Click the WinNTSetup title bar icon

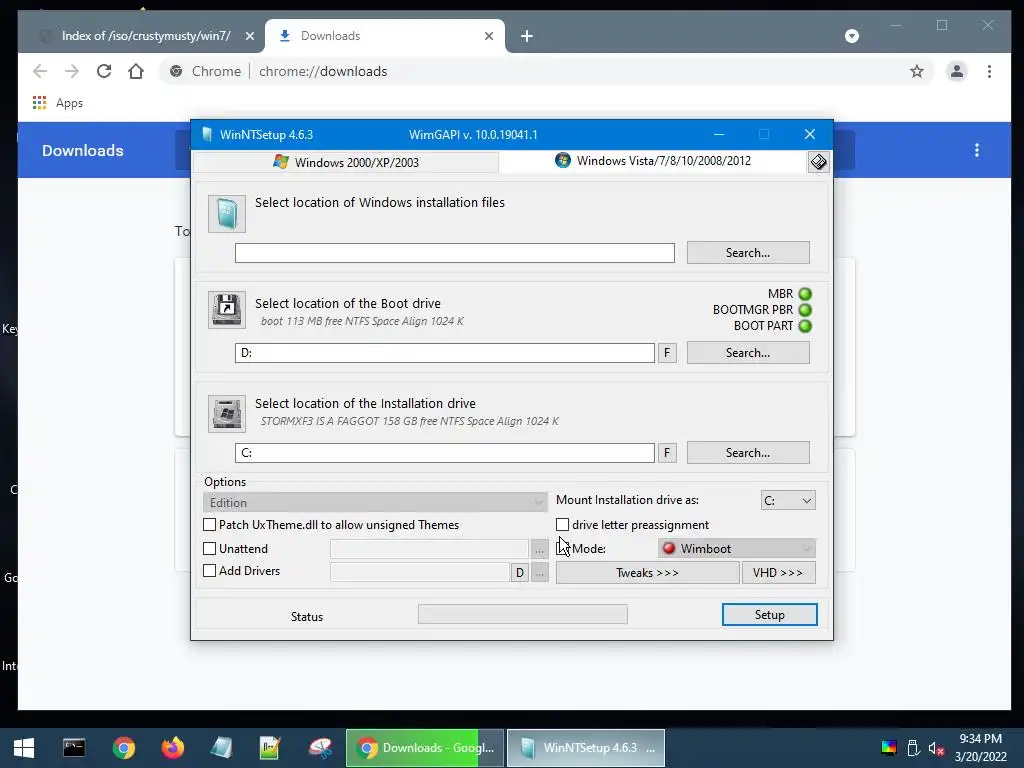[207, 135]
